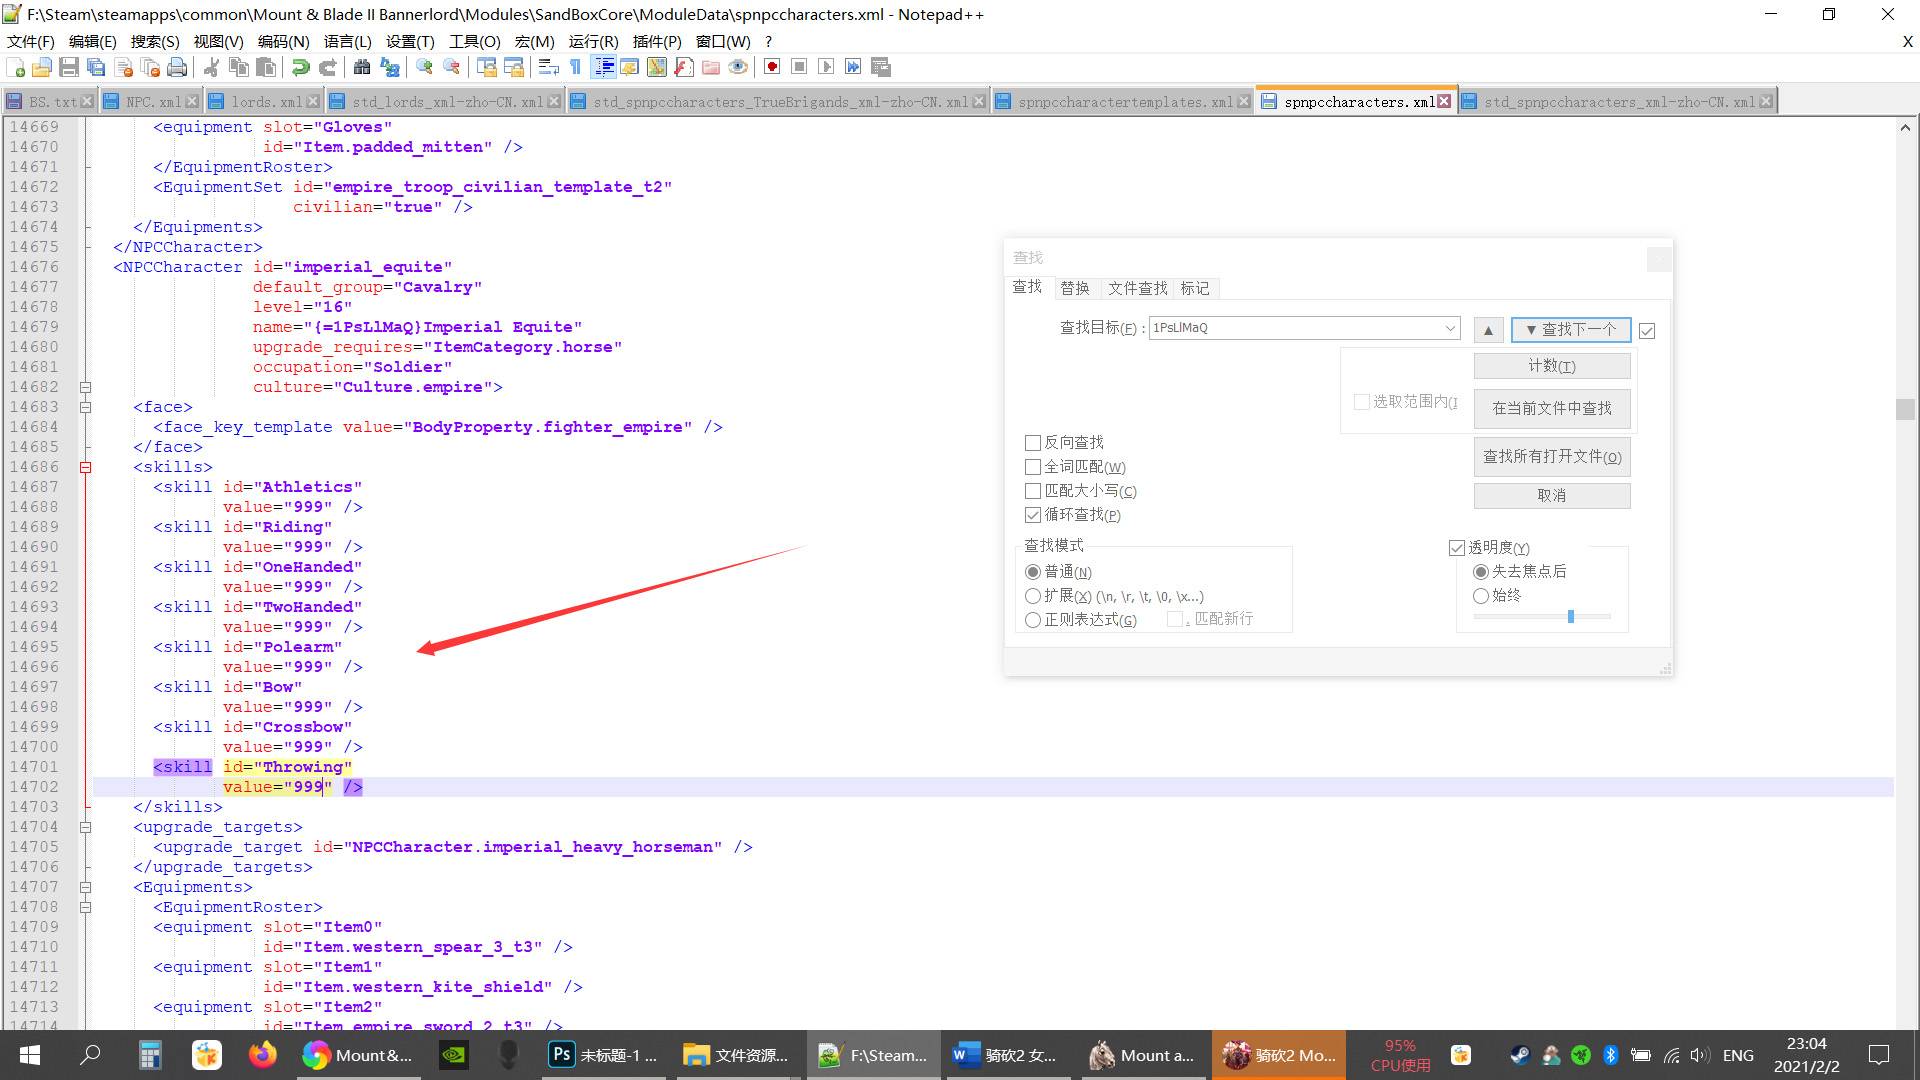Click the Close All toolbar icon
The image size is (1920, 1080).
click(150, 67)
